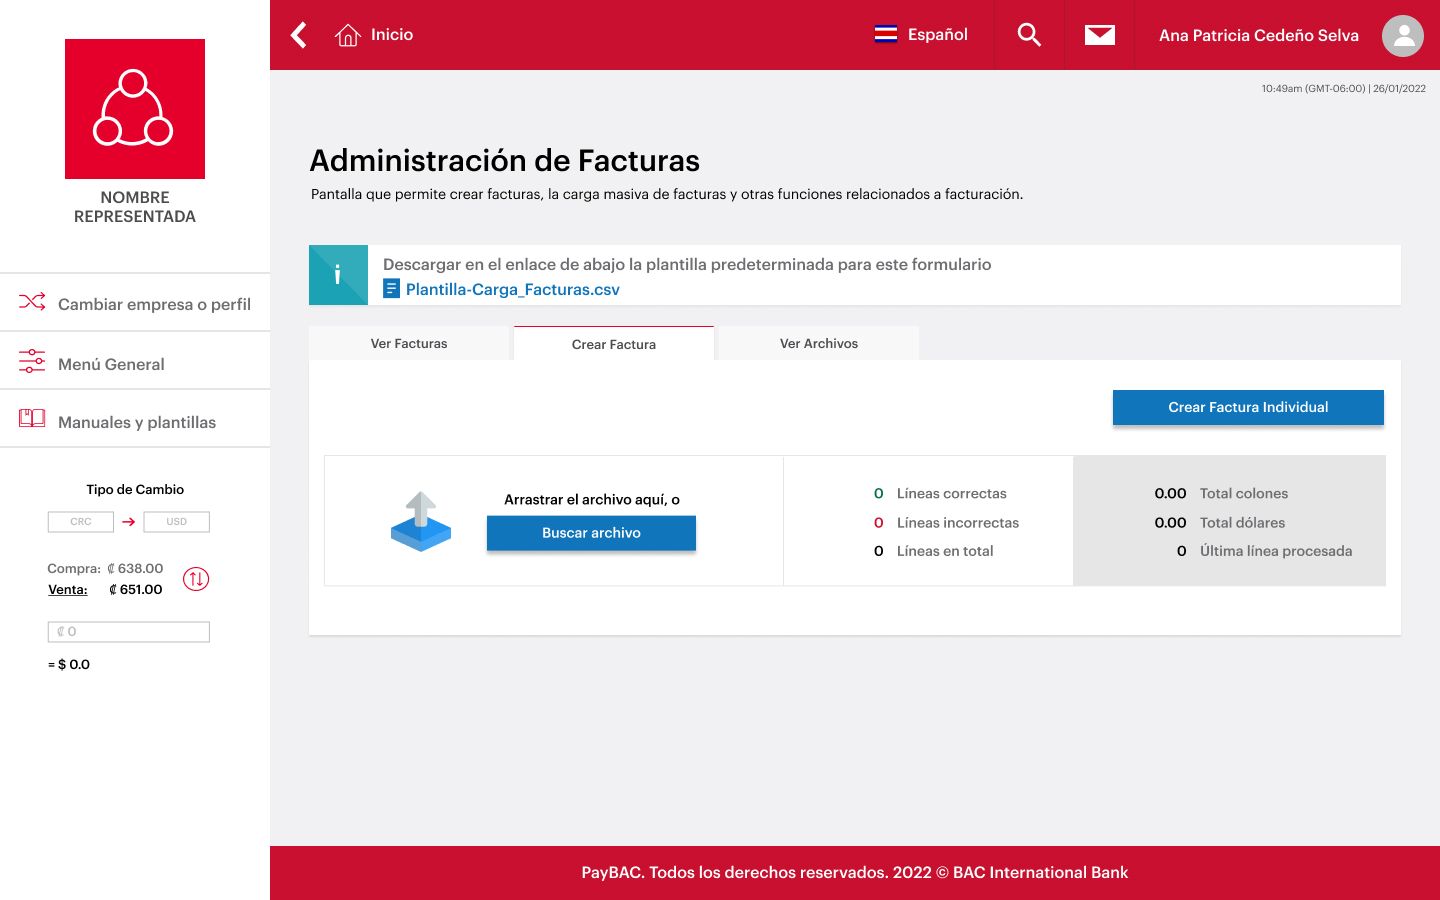Switch to the Ver Facturas tab

(x=410, y=342)
